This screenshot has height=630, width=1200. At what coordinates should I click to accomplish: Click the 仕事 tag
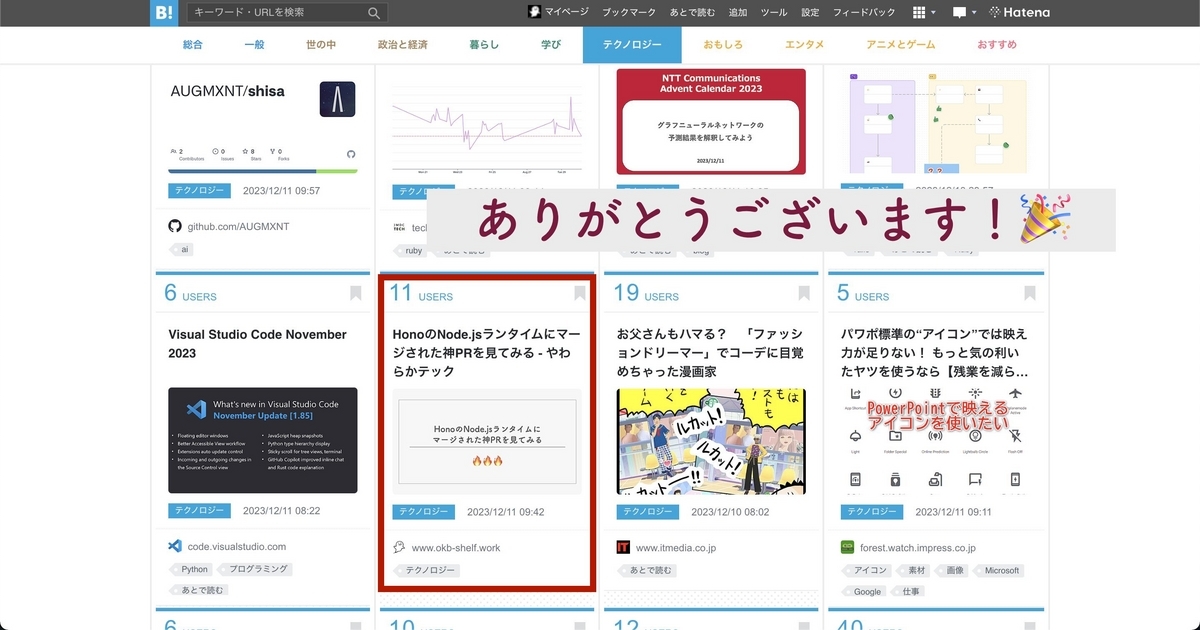[x=910, y=591]
